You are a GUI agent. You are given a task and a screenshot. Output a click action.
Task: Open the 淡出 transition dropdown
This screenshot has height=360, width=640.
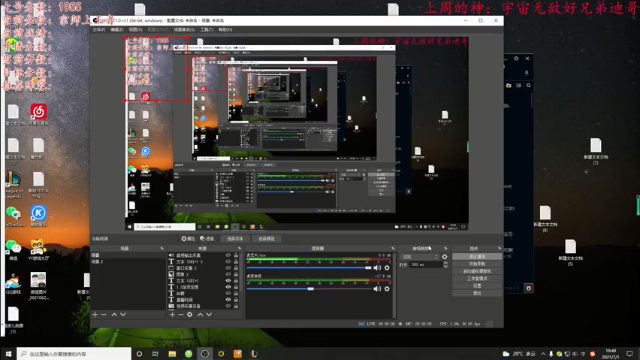pyautogui.click(x=420, y=257)
